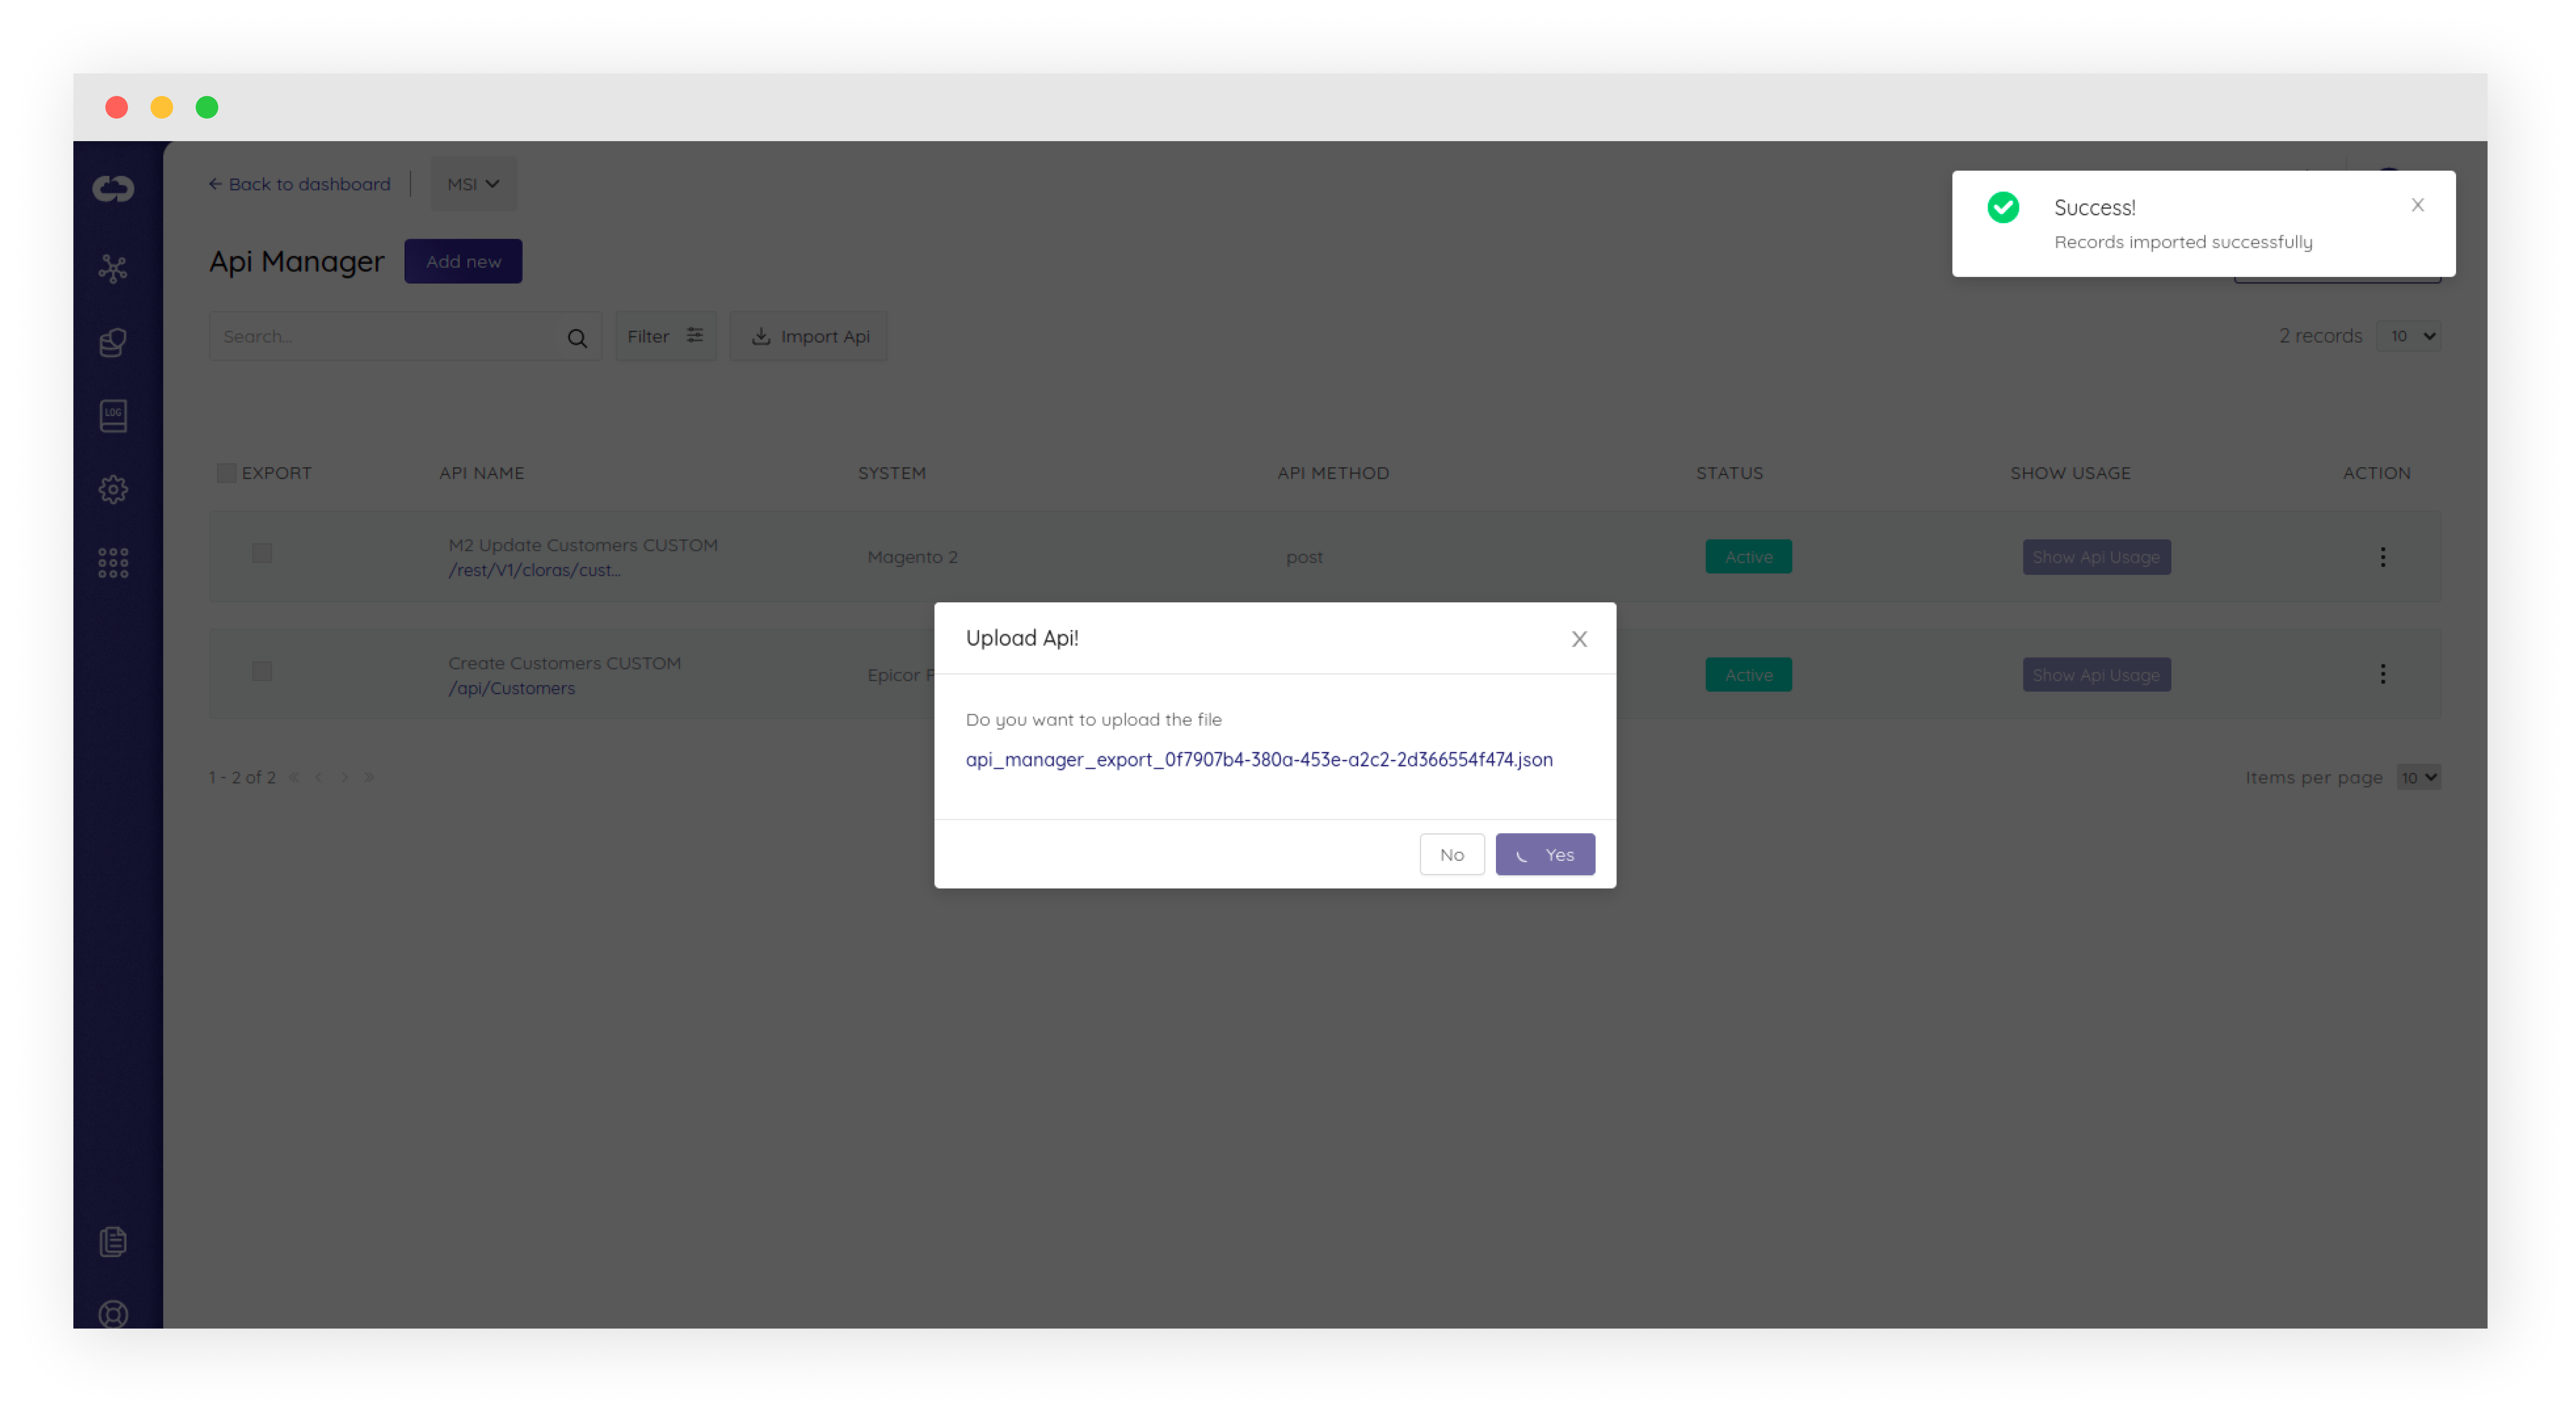The height and width of the screenshot is (1417, 2576).
Task: Click API METHOD column header
Action: tap(1333, 473)
